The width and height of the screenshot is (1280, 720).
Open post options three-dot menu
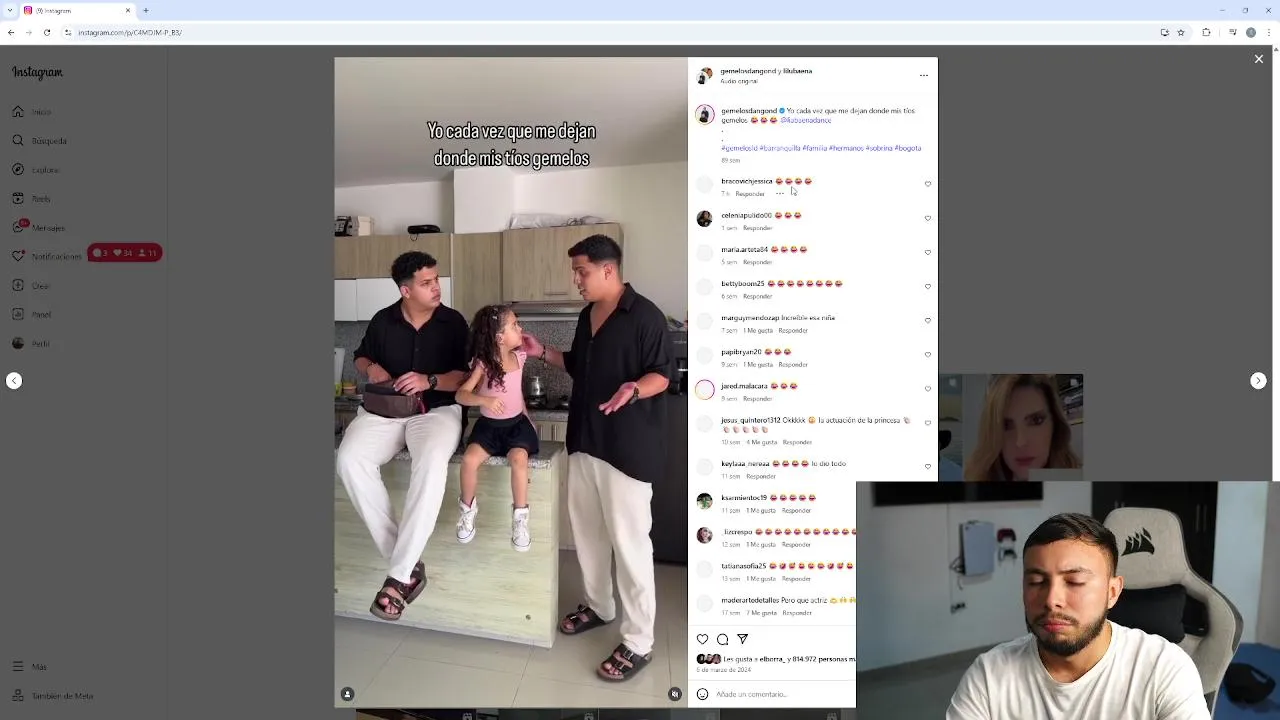[923, 75]
